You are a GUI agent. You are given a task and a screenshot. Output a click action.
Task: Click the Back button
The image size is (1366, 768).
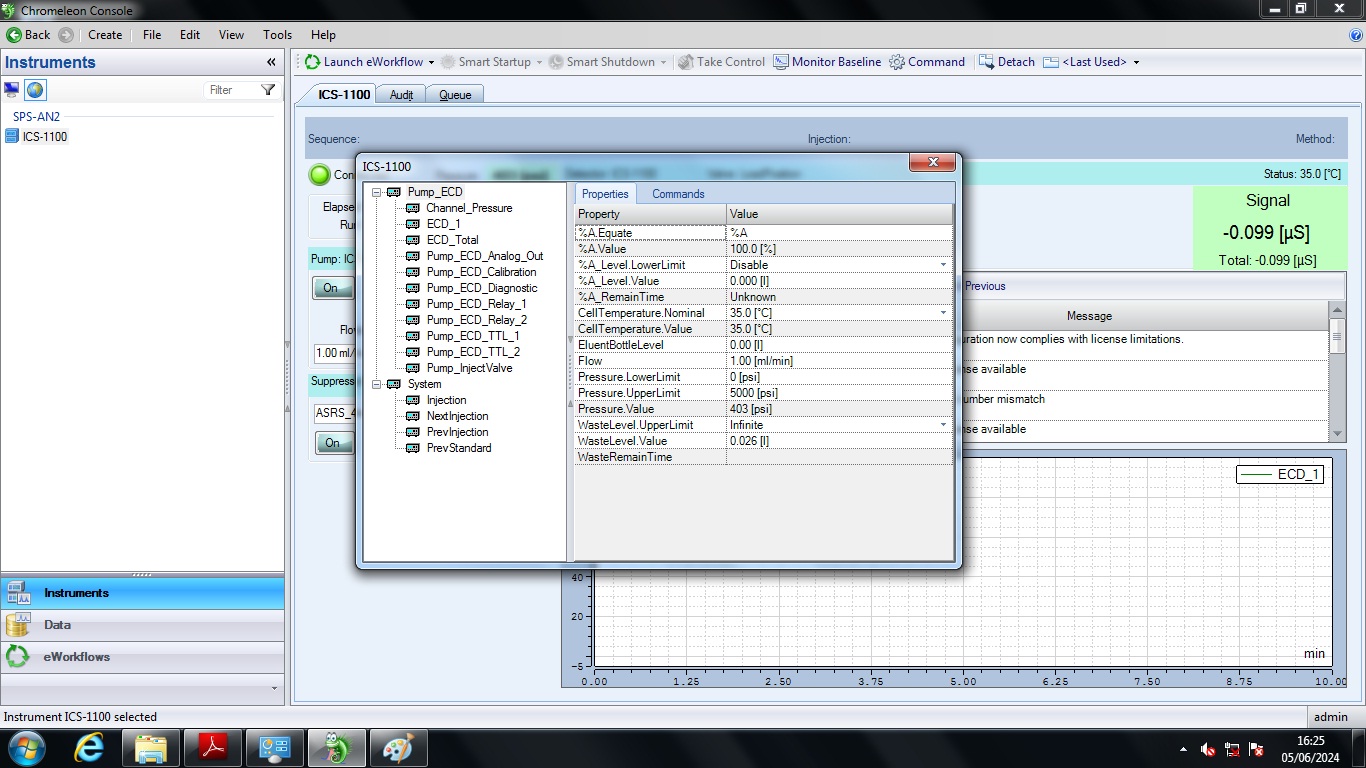tap(28, 35)
